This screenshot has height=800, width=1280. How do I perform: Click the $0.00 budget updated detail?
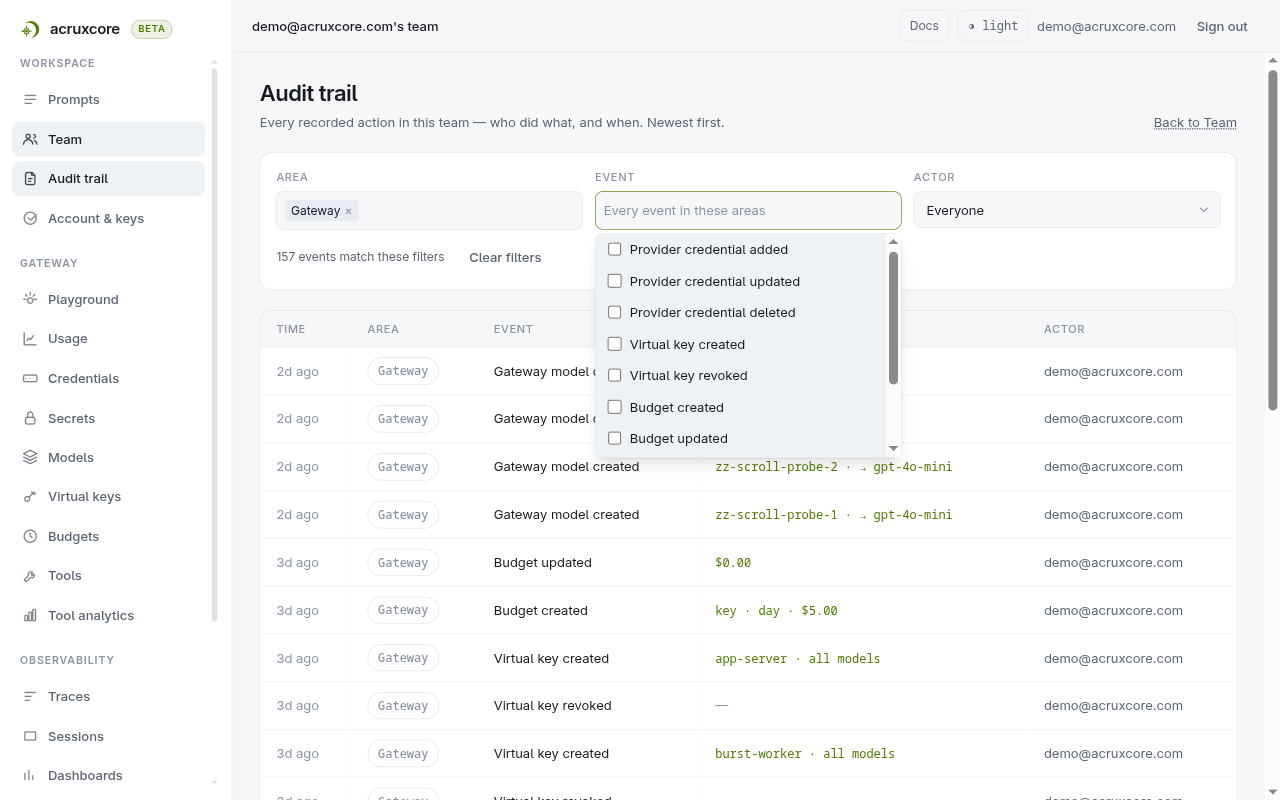(733, 562)
